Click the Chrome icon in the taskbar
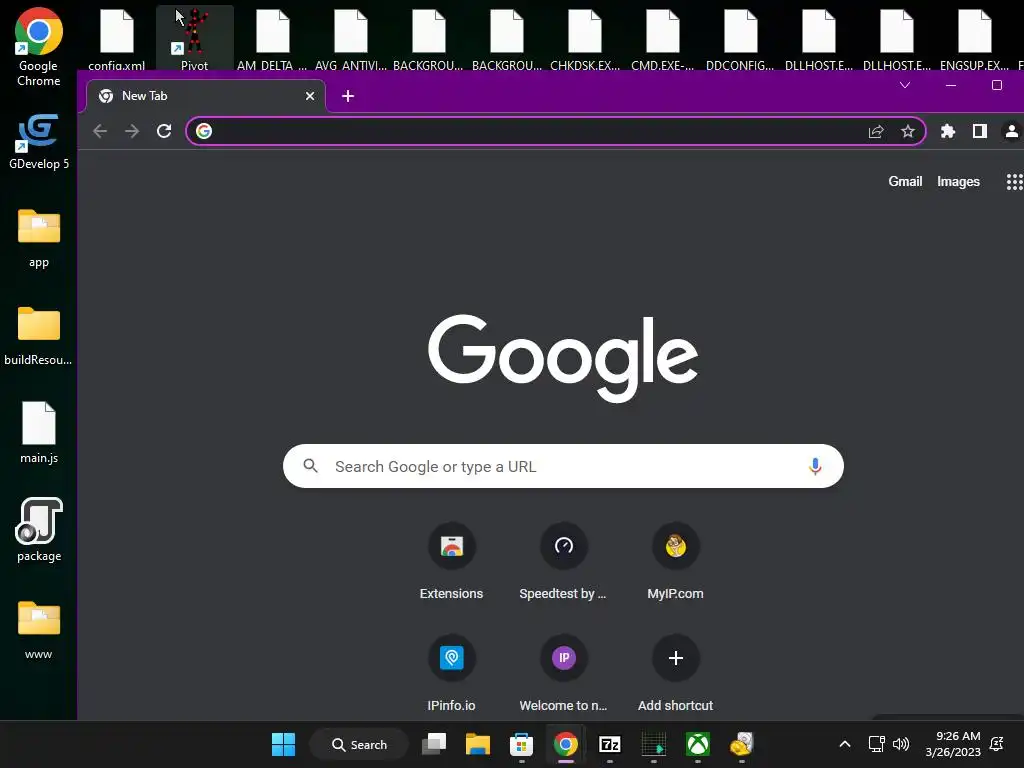The width and height of the screenshot is (1024, 768). pos(566,744)
